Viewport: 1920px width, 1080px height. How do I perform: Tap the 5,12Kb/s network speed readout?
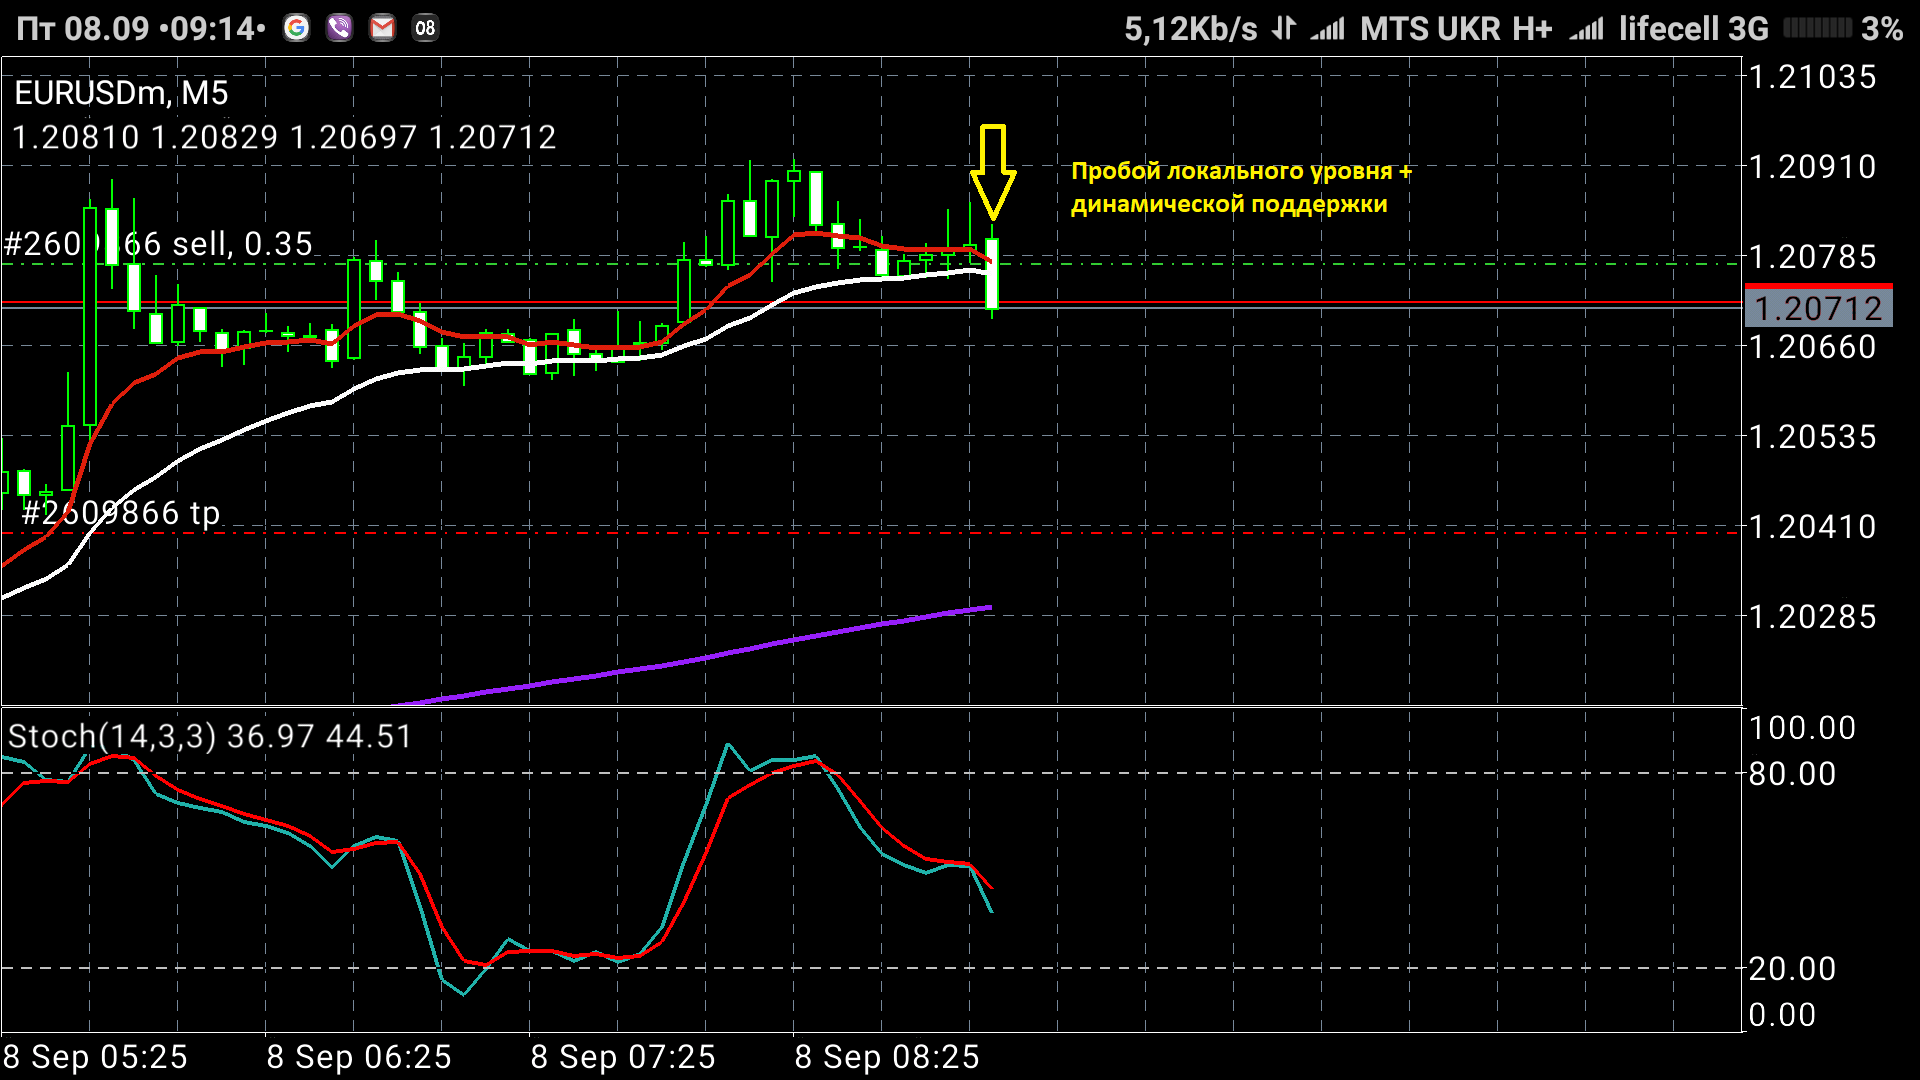point(1191,29)
